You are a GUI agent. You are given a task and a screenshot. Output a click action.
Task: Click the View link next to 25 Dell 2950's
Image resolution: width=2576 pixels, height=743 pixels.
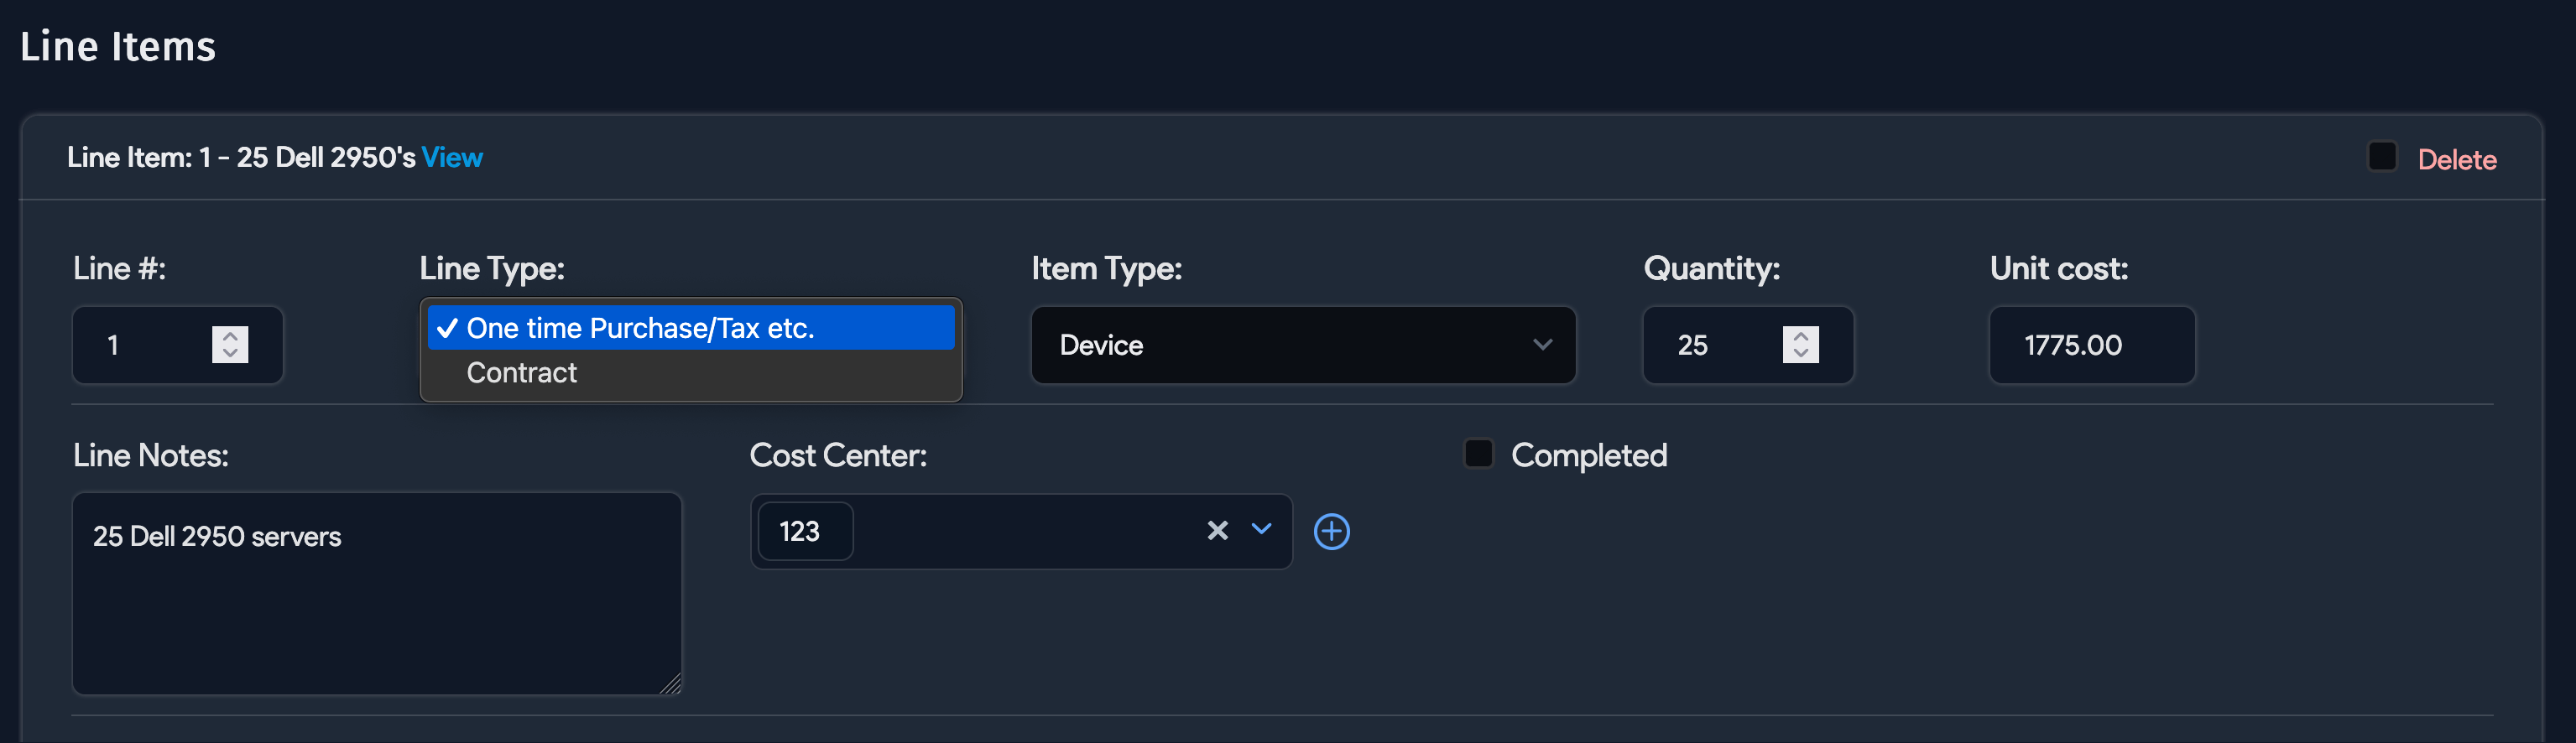(452, 157)
